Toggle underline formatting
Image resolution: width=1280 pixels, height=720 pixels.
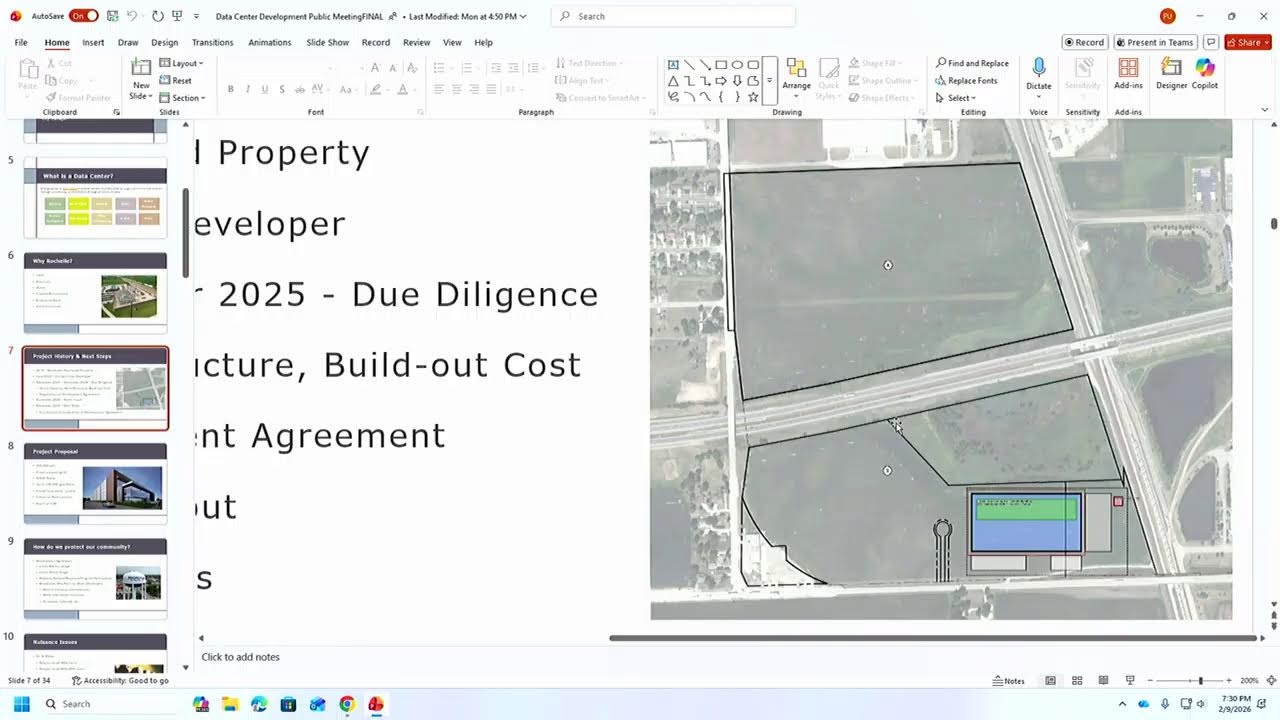[x=264, y=89]
